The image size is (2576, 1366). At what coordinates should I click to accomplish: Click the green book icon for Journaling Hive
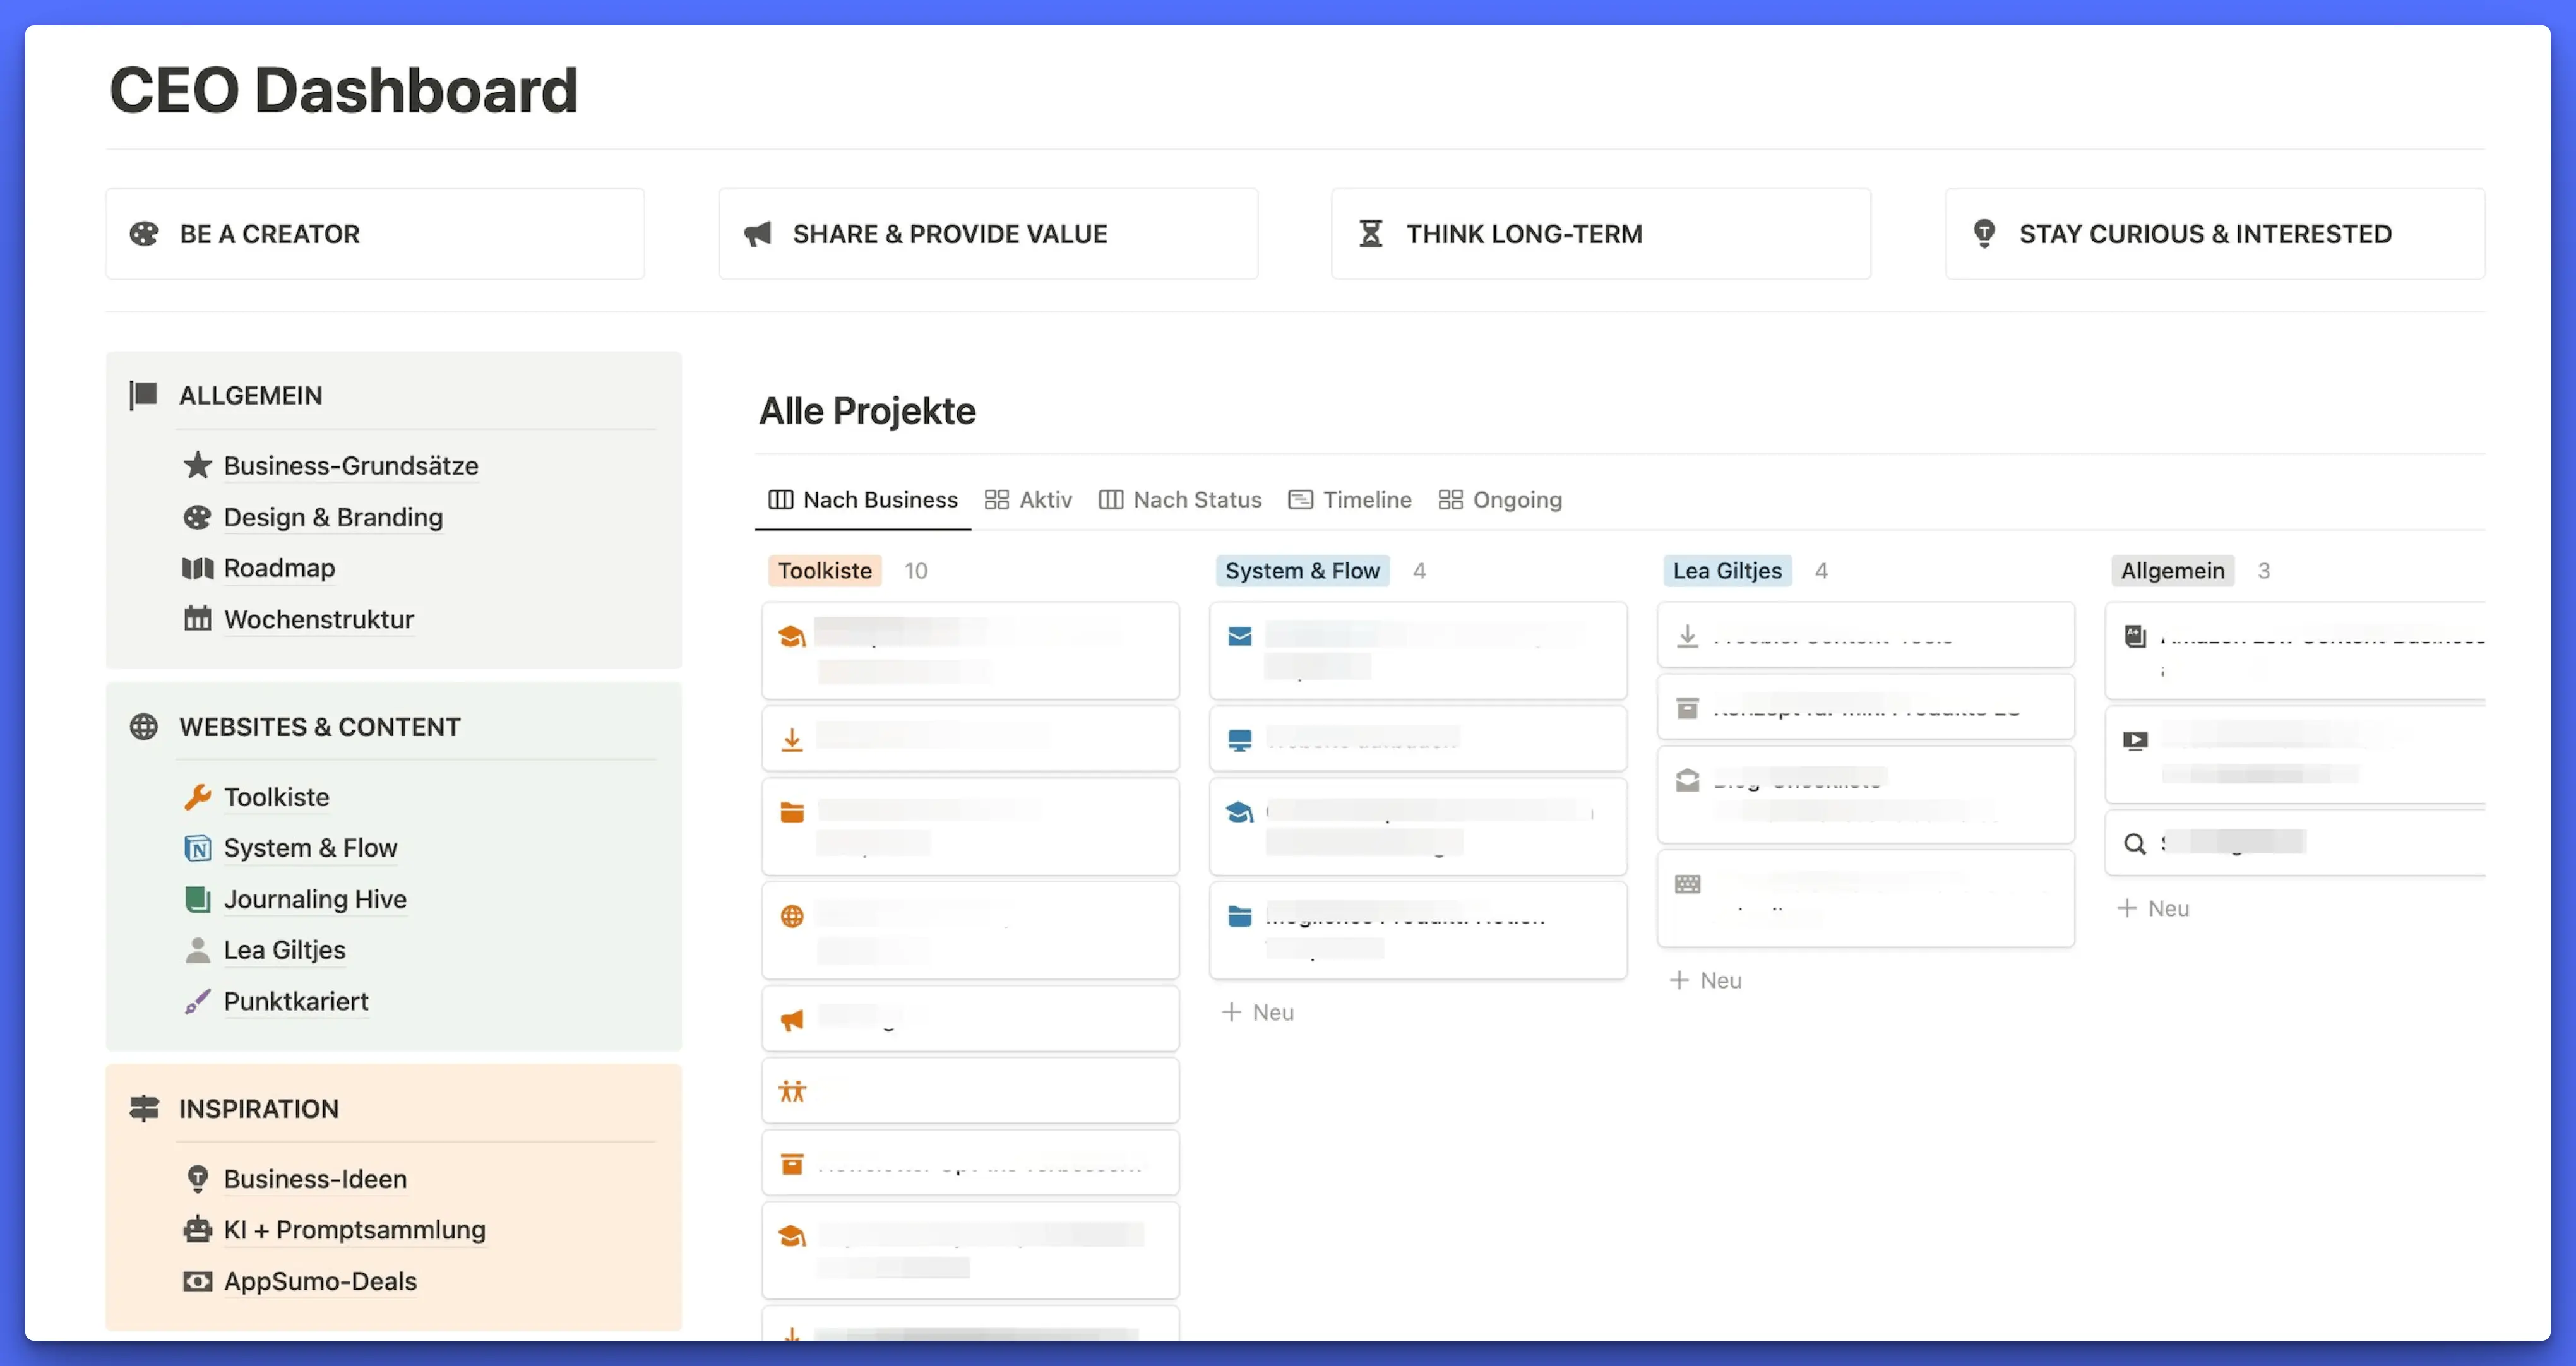click(x=197, y=899)
